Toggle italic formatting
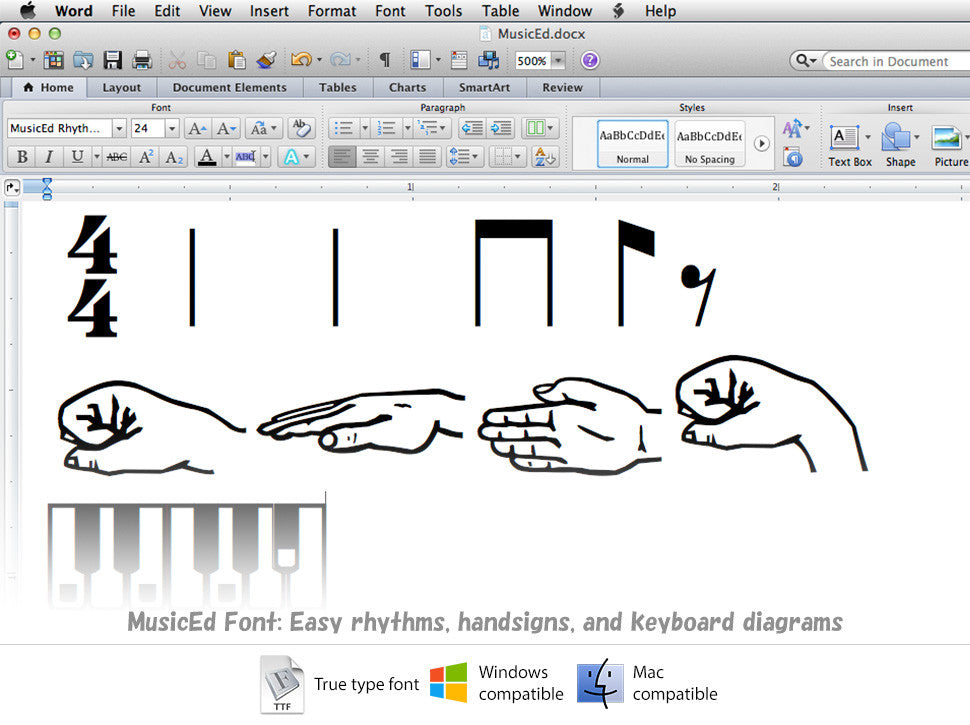 48,156
